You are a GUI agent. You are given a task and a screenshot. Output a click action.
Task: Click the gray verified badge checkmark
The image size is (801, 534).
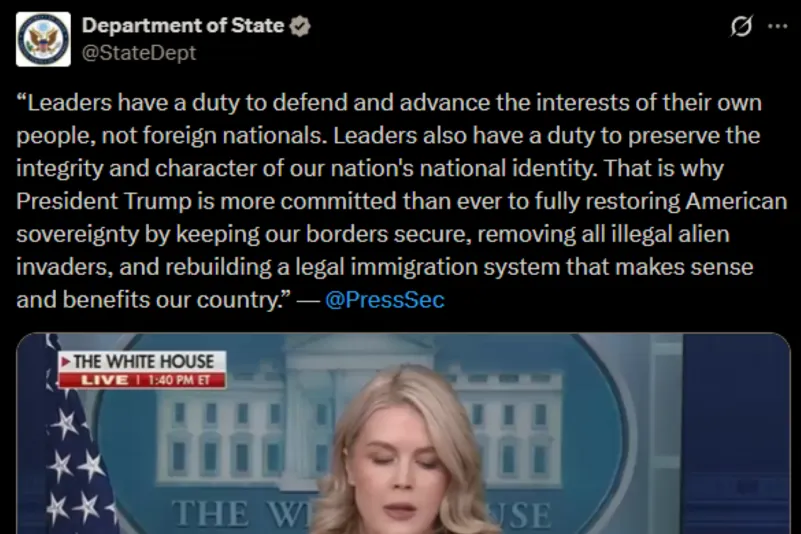(300, 26)
